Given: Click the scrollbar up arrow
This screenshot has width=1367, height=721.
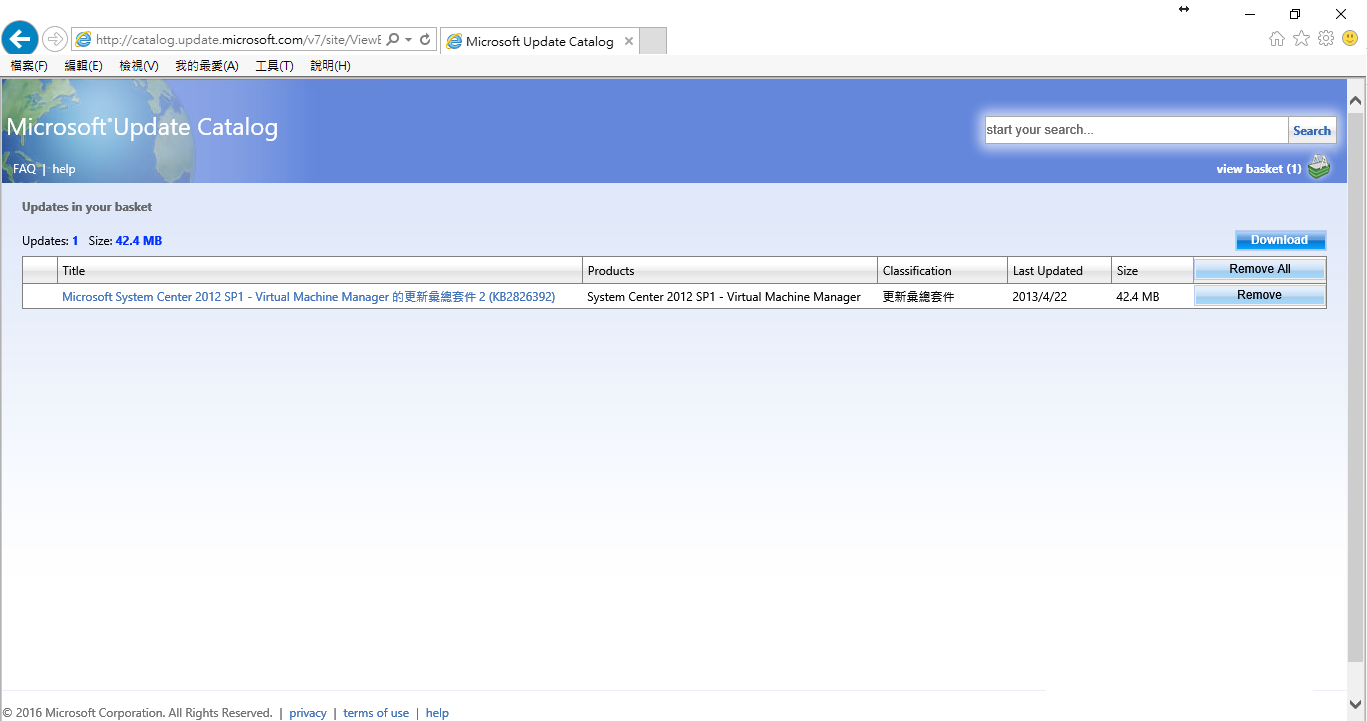Looking at the screenshot, I should click(1356, 100).
